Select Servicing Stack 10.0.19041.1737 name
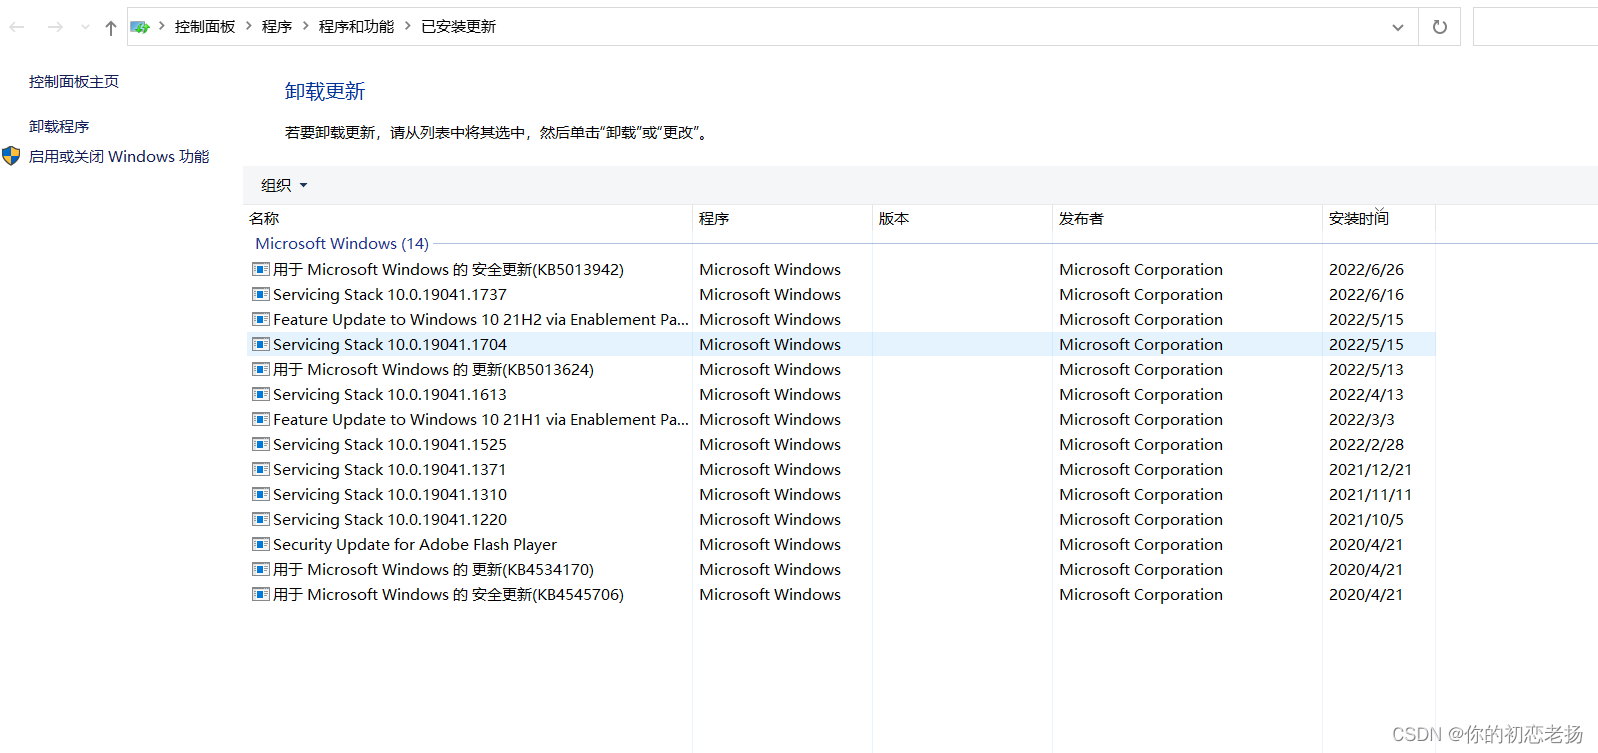Image resolution: width=1598 pixels, height=753 pixels. [390, 295]
